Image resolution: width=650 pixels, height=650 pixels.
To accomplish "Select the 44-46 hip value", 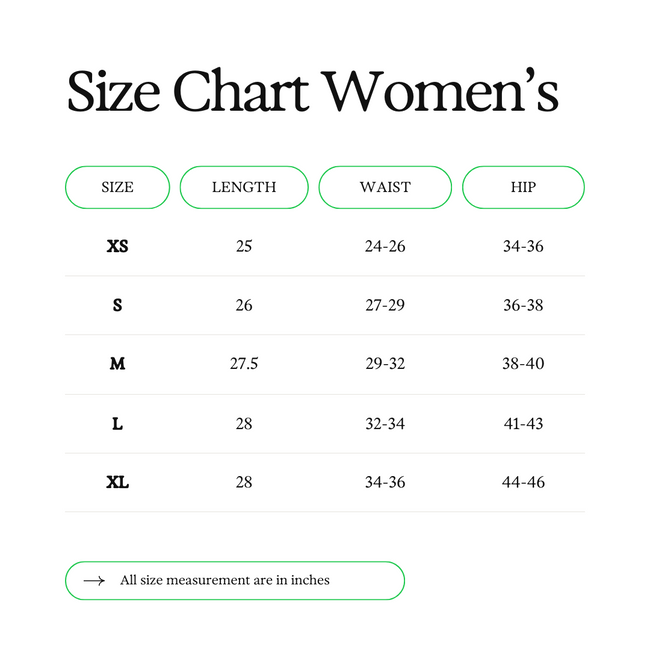I will (x=523, y=482).
